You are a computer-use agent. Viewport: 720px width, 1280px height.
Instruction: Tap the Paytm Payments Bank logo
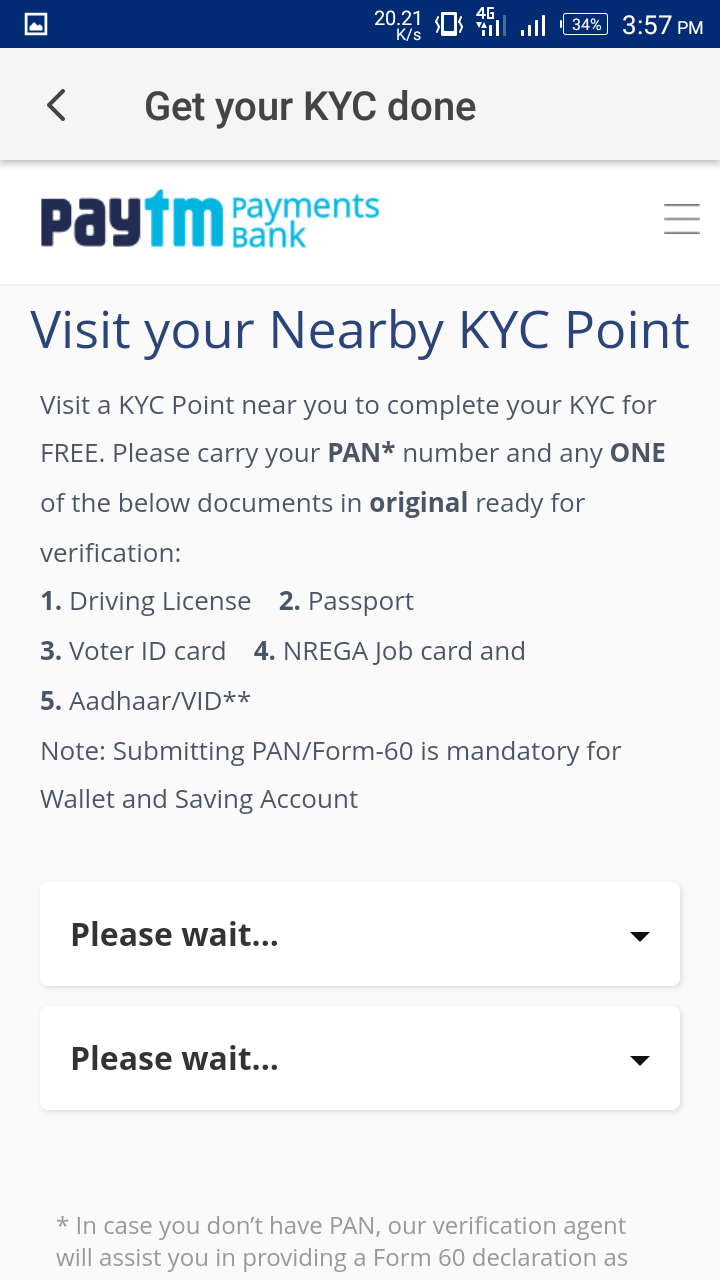210,218
